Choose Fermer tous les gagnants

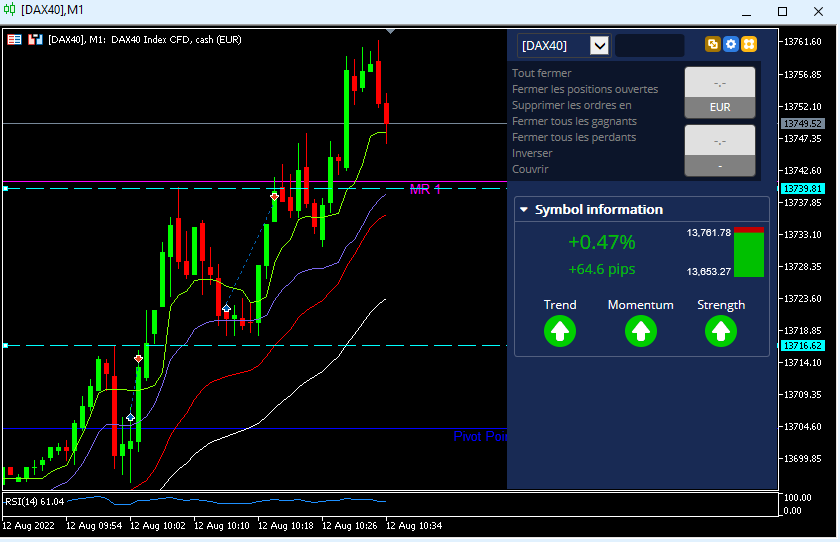coord(574,121)
